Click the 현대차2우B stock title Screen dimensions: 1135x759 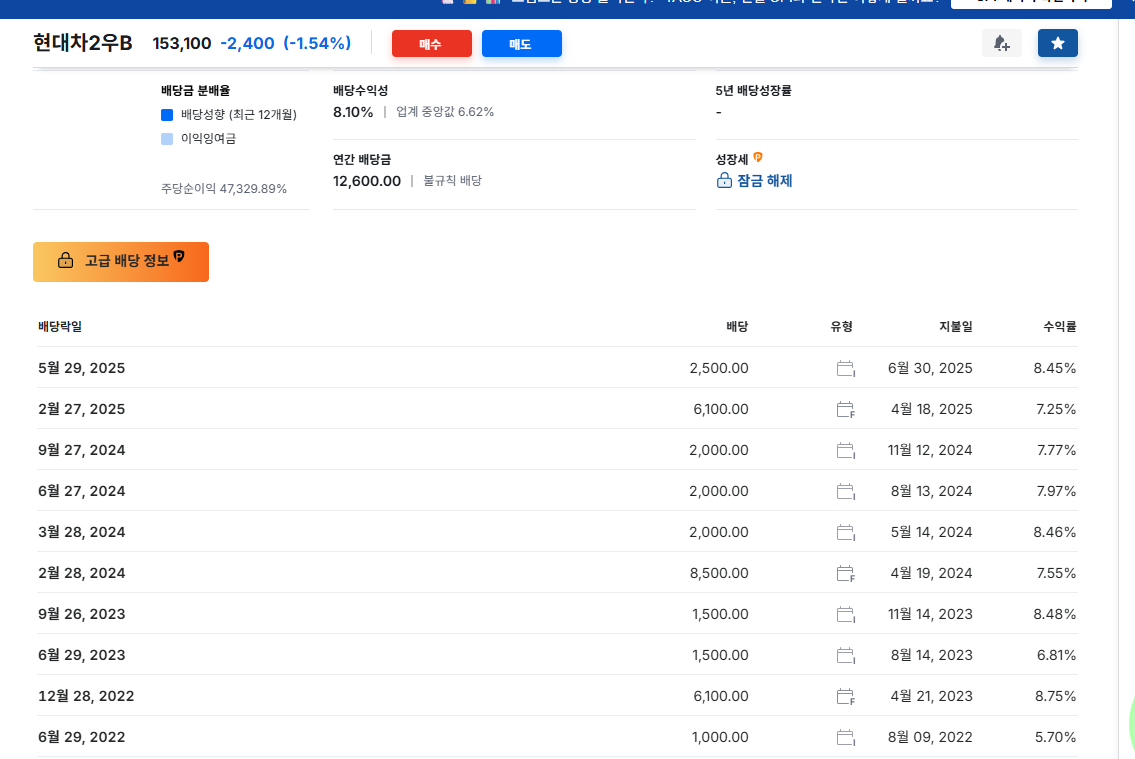[x=83, y=43]
